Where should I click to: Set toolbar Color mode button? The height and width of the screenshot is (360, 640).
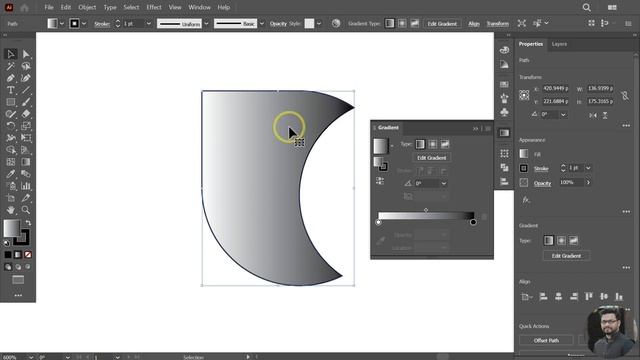pos(8,255)
